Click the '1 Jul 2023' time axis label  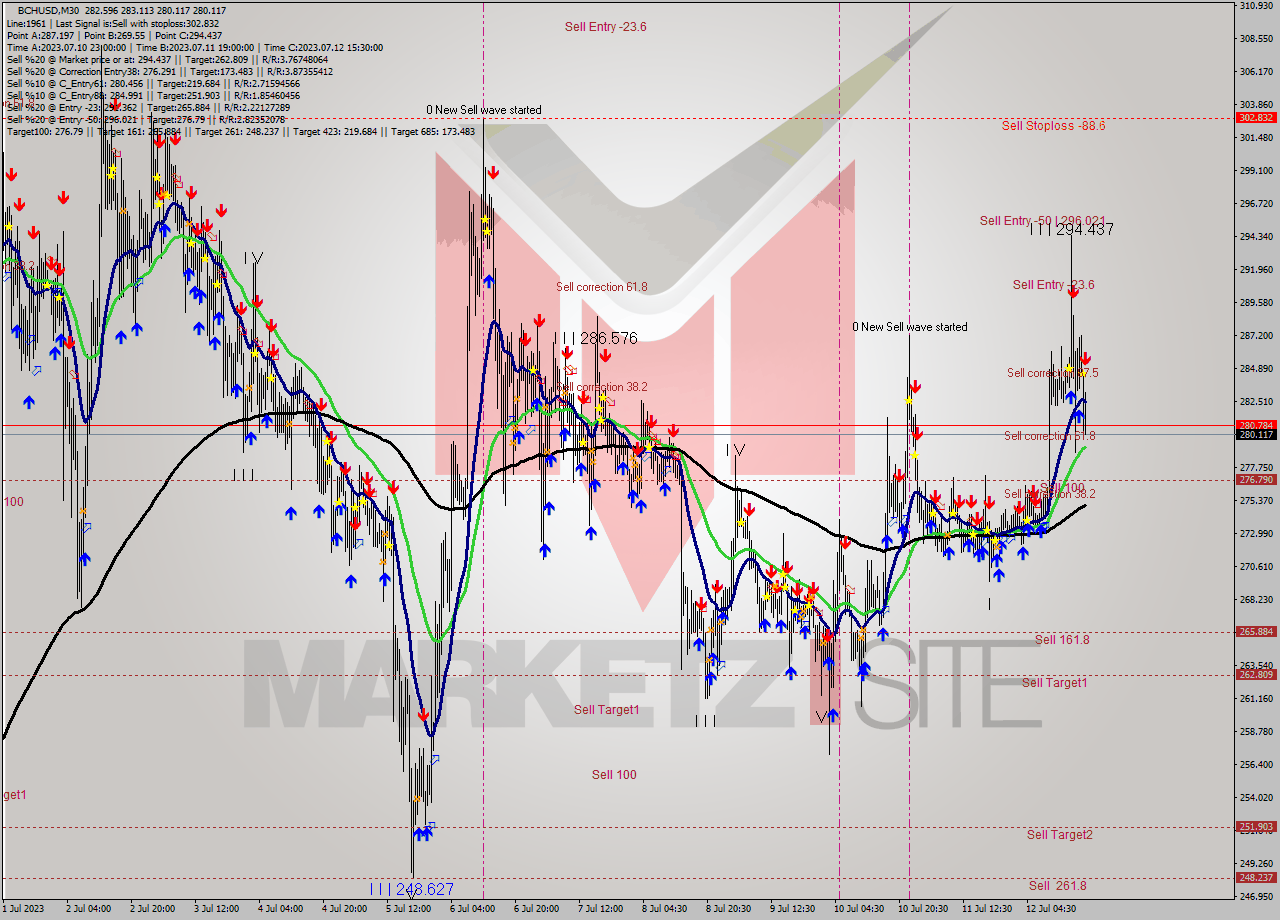coord(24,910)
